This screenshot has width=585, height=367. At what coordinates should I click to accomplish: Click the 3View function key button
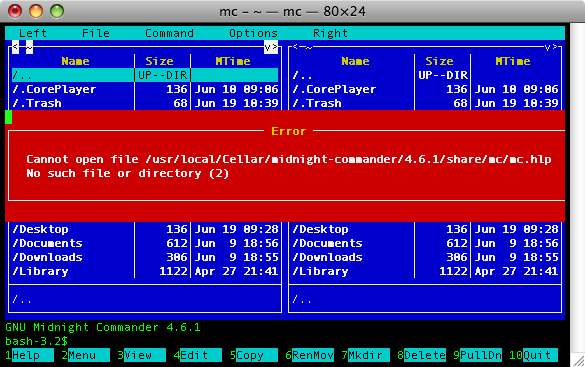[141, 355]
